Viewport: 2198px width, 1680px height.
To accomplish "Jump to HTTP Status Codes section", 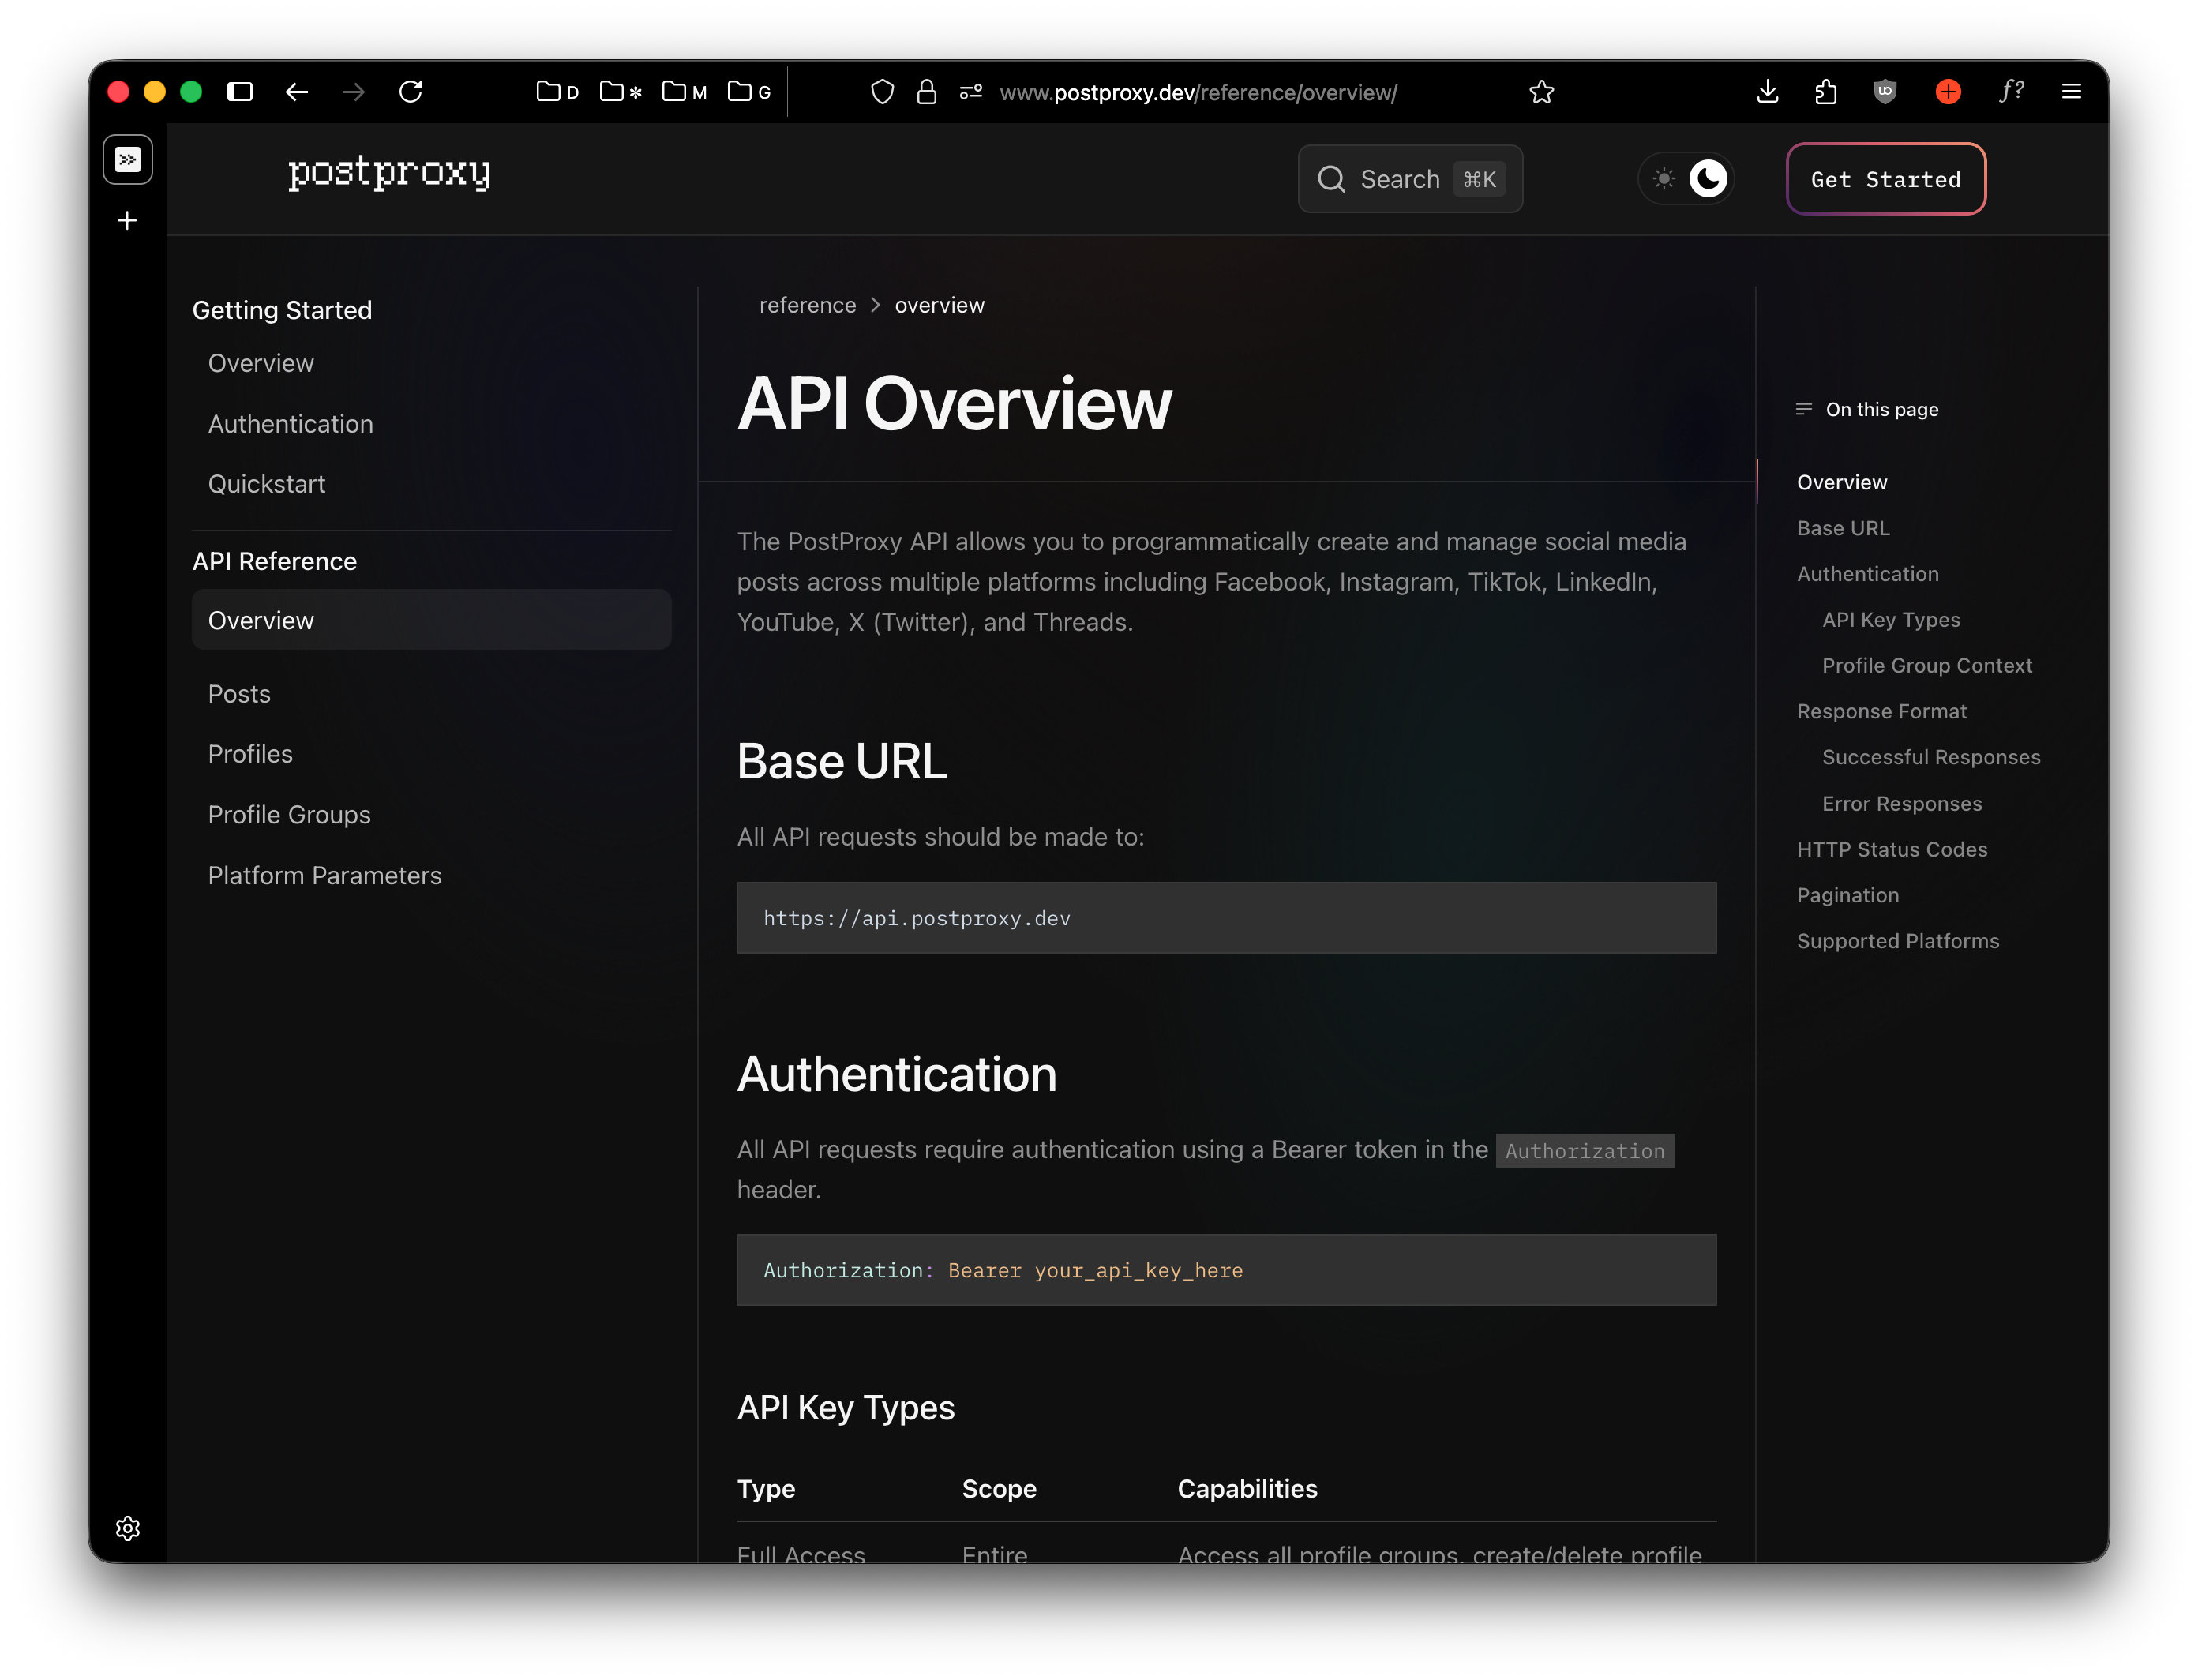I will [x=1891, y=849].
